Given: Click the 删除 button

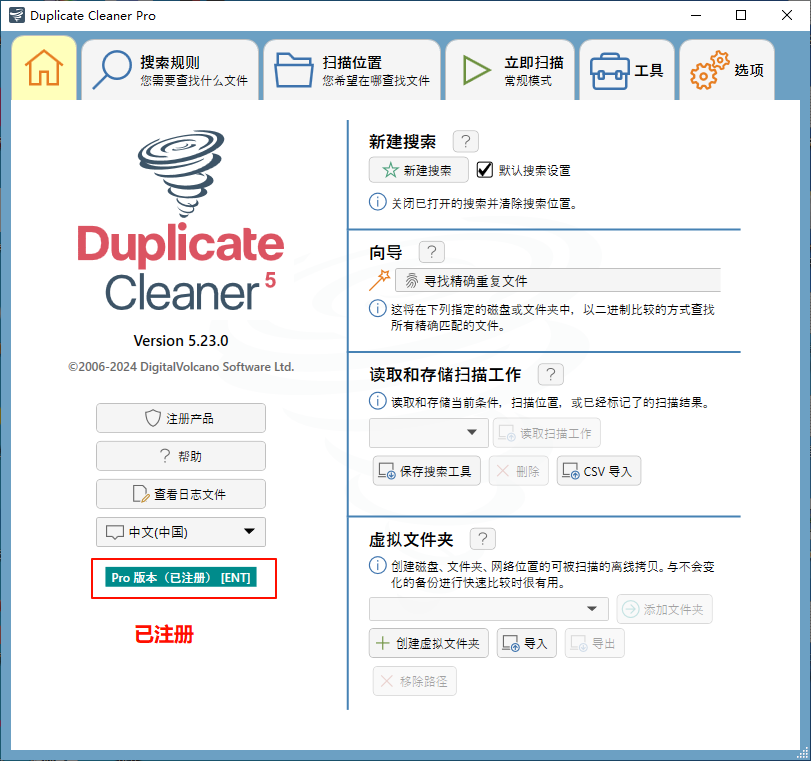Looking at the screenshot, I should [x=518, y=471].
